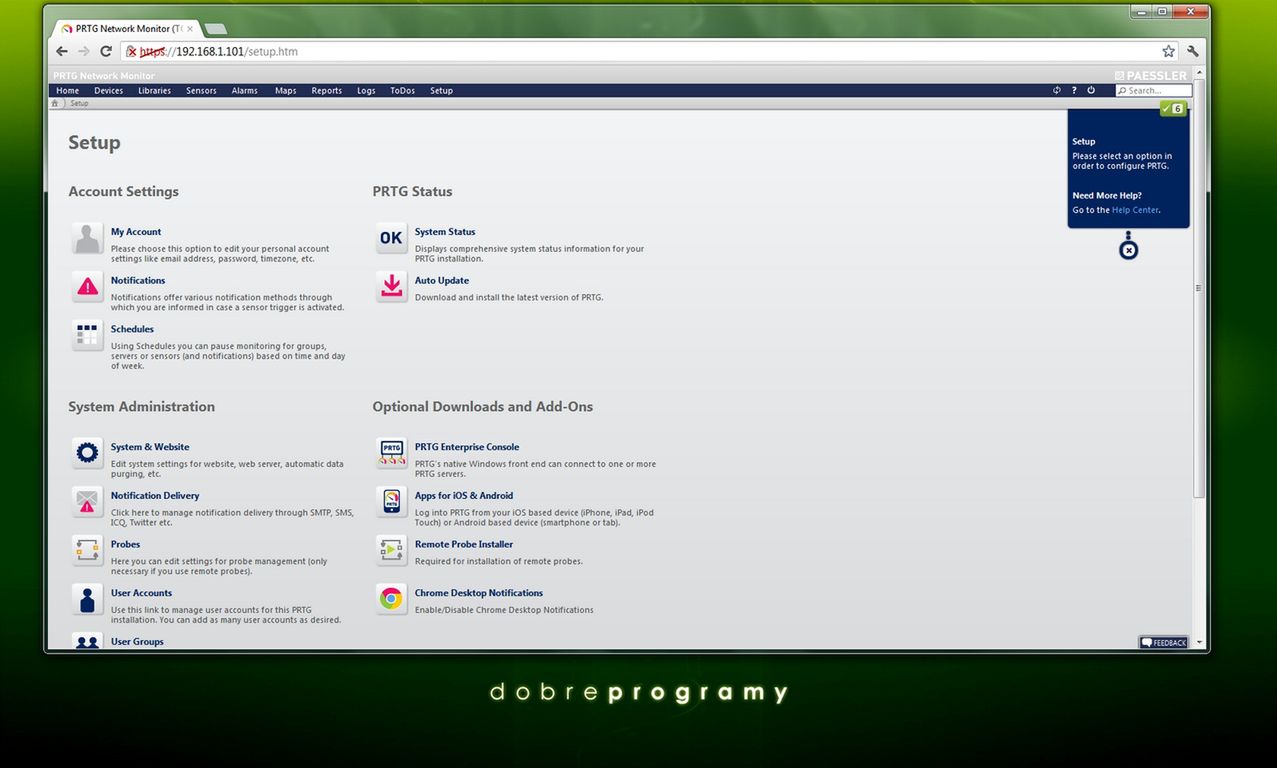Open the Schedules link
This screenshot has height=768, width=1277.
pyautogui.click(x=132, y=329)
